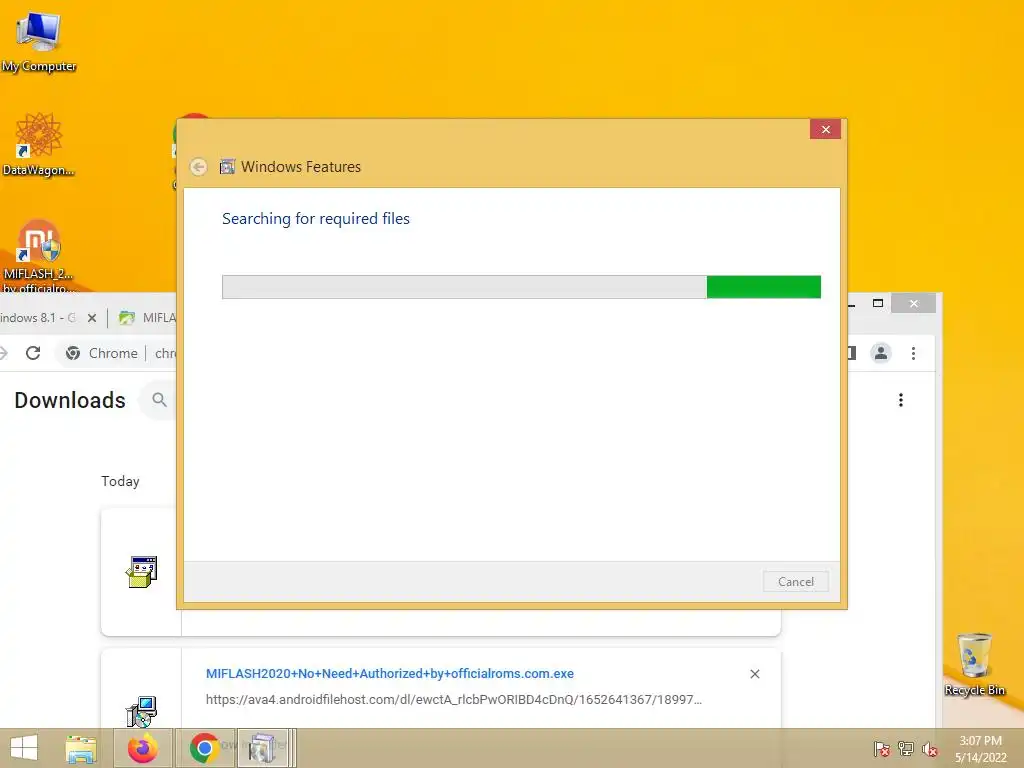Click the Chrome site info chip

101,353
